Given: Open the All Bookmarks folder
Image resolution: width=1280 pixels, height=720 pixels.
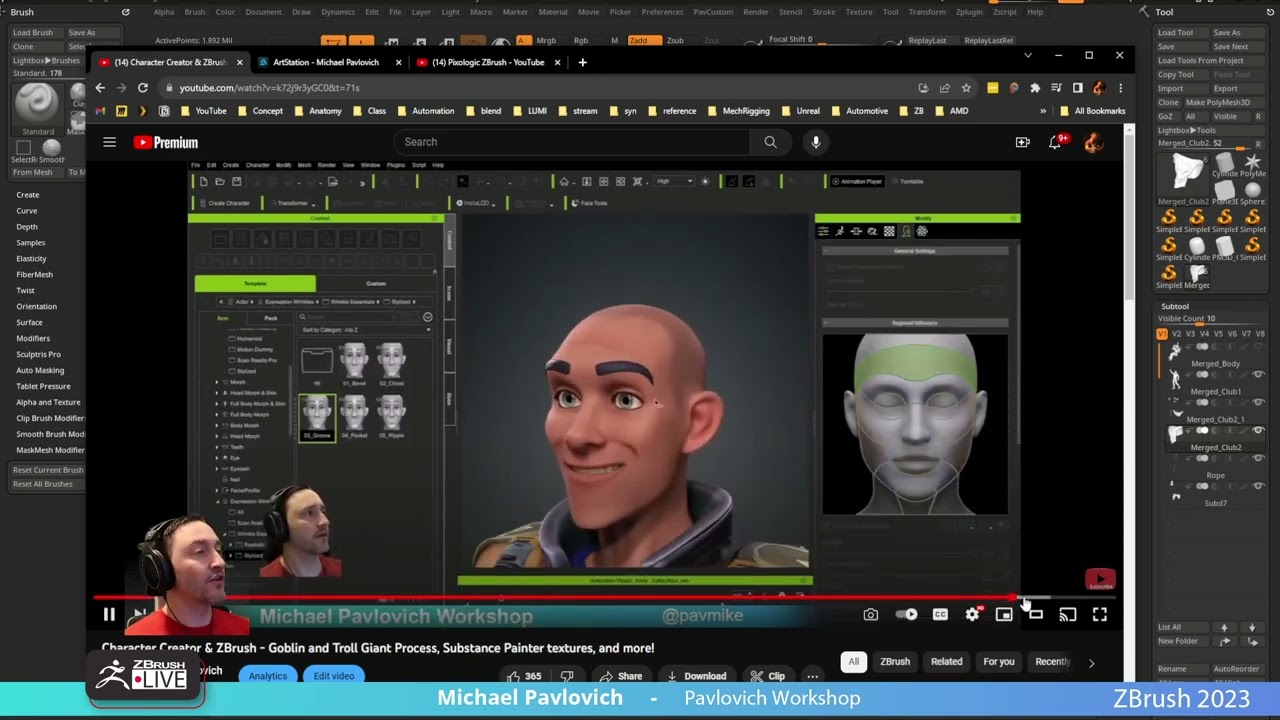Looking at the screenshot, I should coord(1092,111).
